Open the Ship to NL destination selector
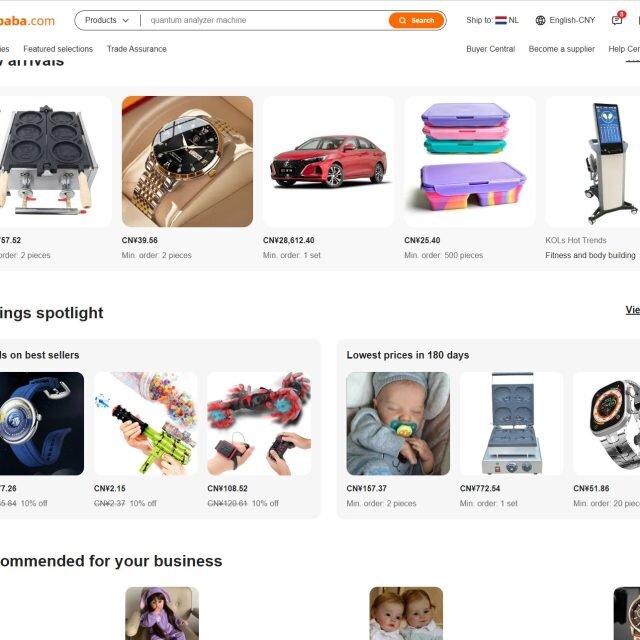The height and width of the screenshot is (640, 640). click(492, 20)
